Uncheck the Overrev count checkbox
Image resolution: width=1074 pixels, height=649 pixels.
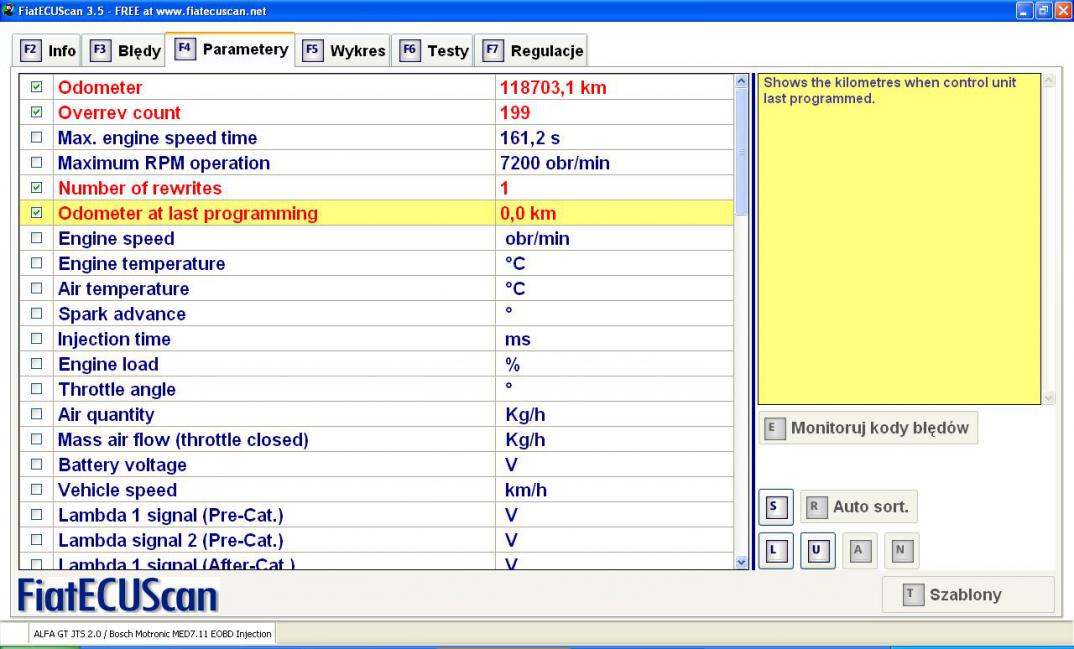coord(37,113)
